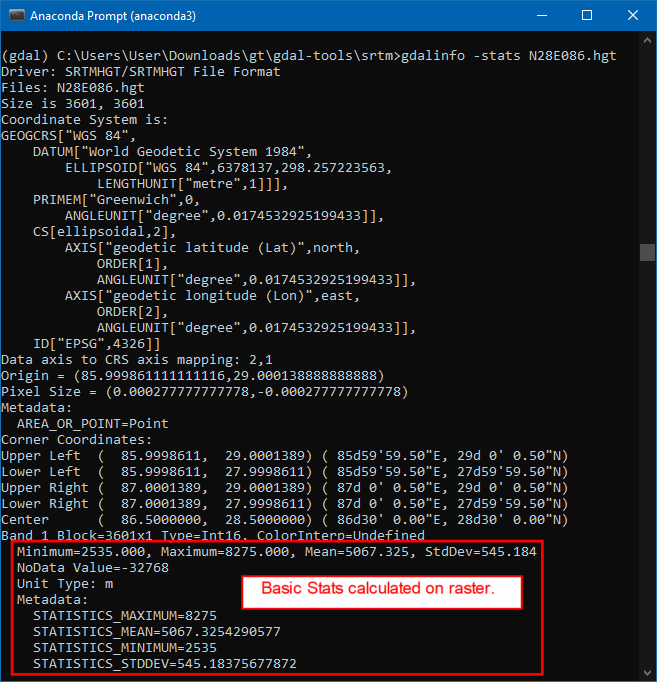
Task: Click the scrollbar down arrow
Action: coord(647,672)
